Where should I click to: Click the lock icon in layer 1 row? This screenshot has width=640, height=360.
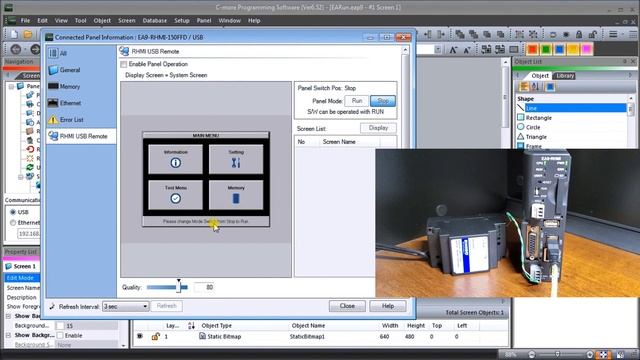pyautogui.click(x=155, y=336)
